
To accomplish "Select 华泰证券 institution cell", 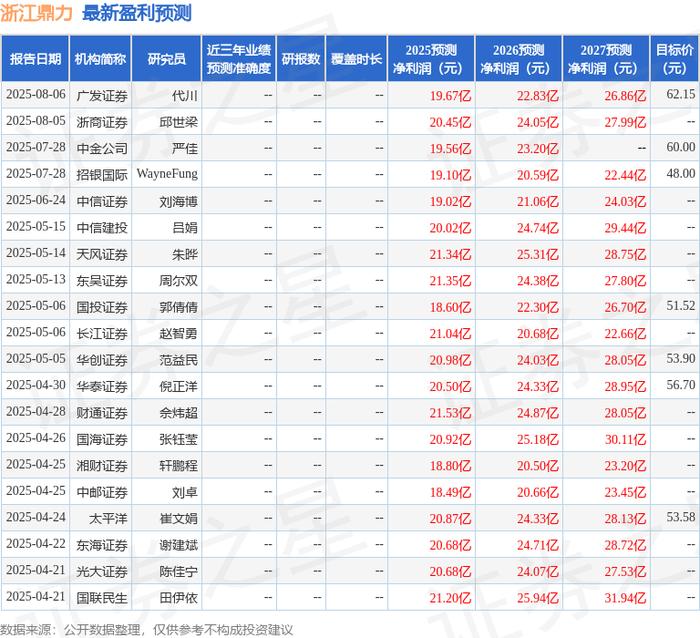I will tap(102, 386).
